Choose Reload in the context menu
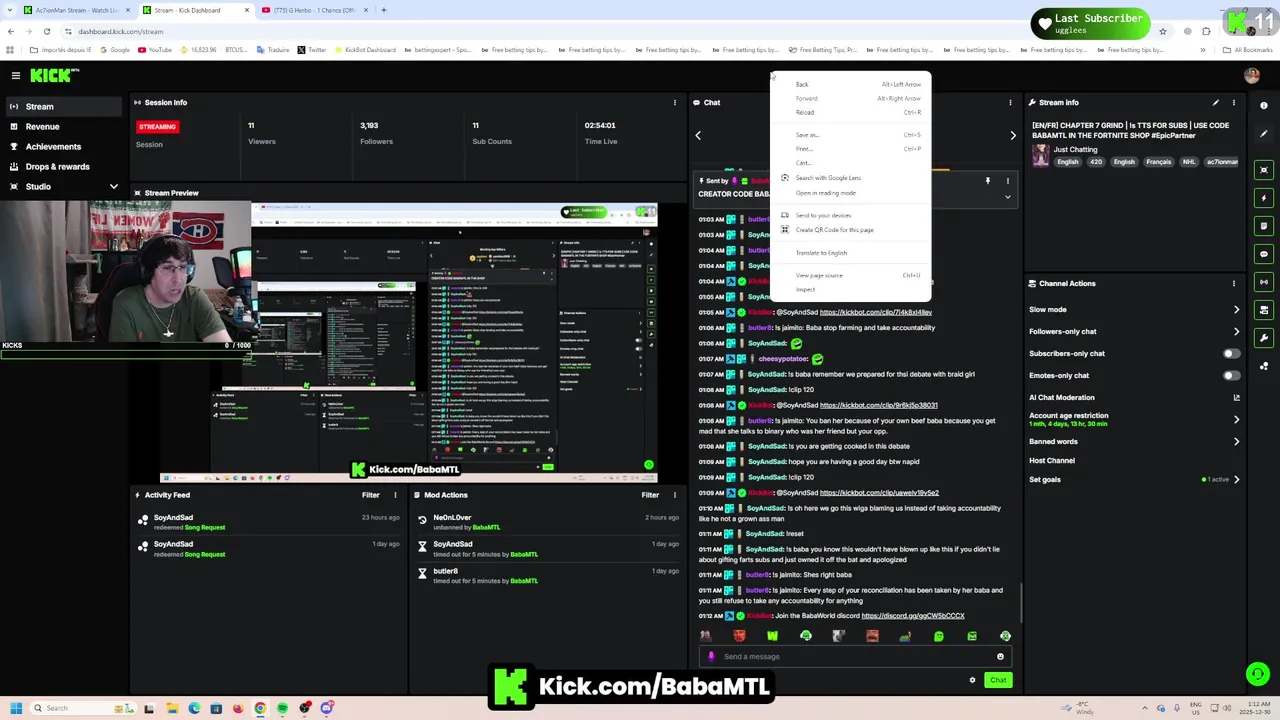 [851, 112]
